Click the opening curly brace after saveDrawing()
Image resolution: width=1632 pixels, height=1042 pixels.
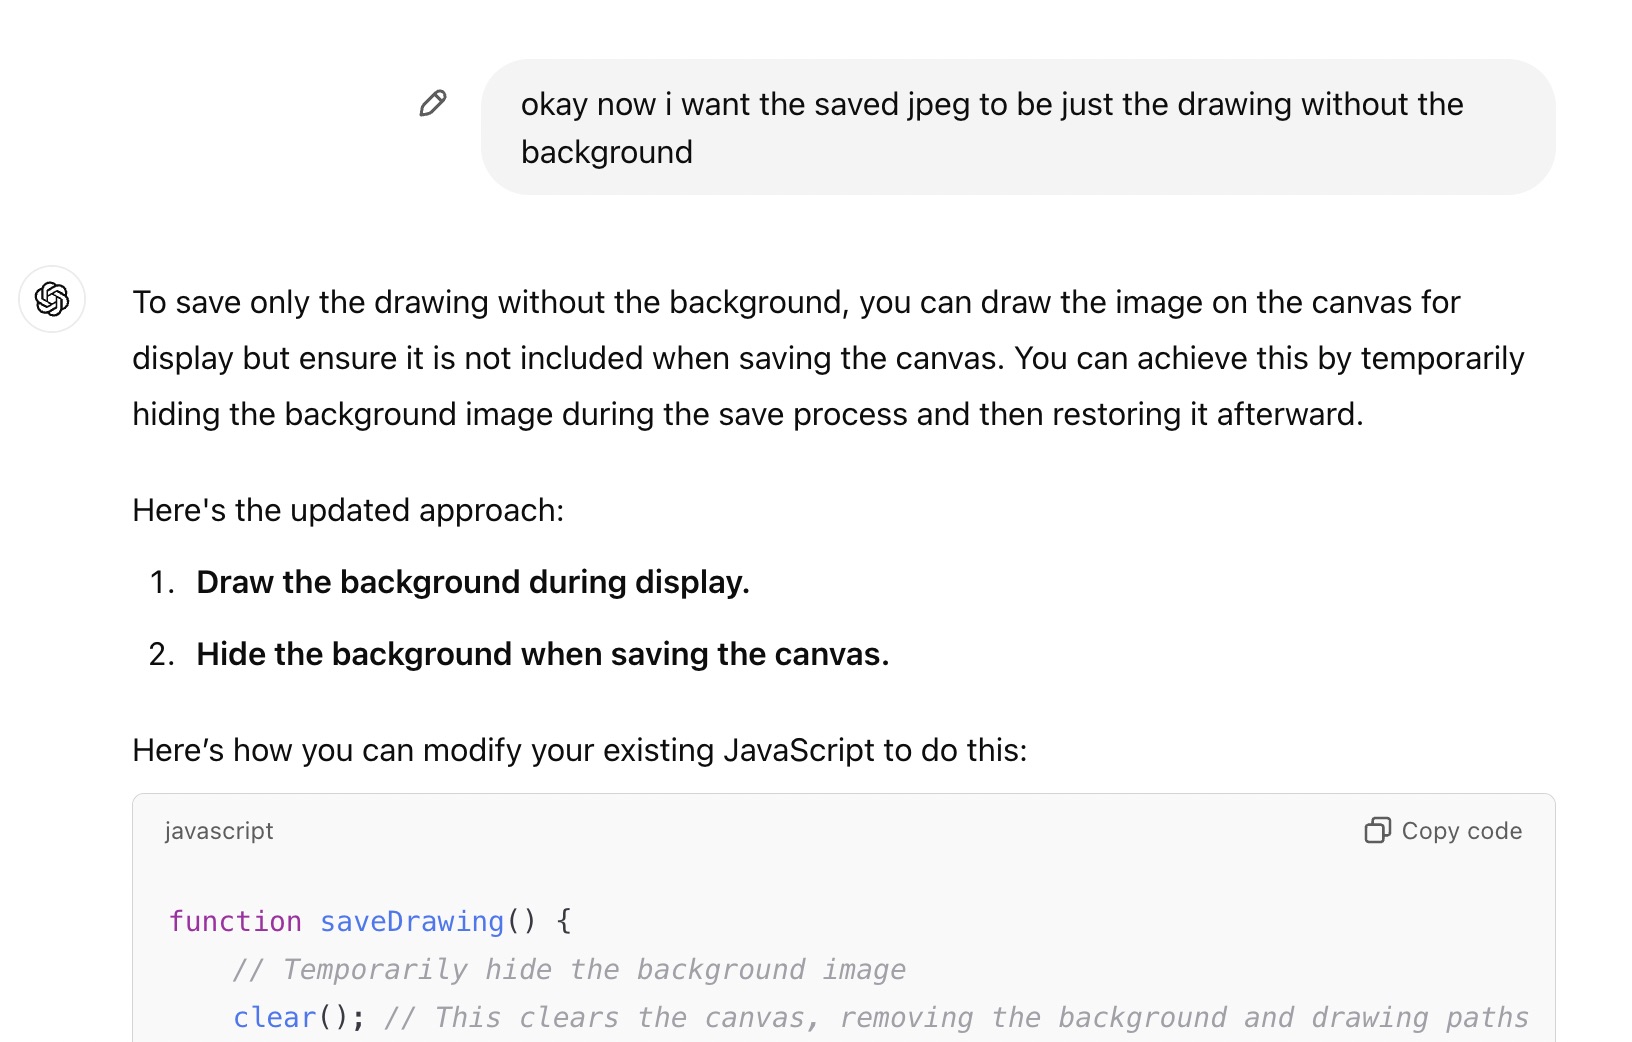[x=564, y=921]
